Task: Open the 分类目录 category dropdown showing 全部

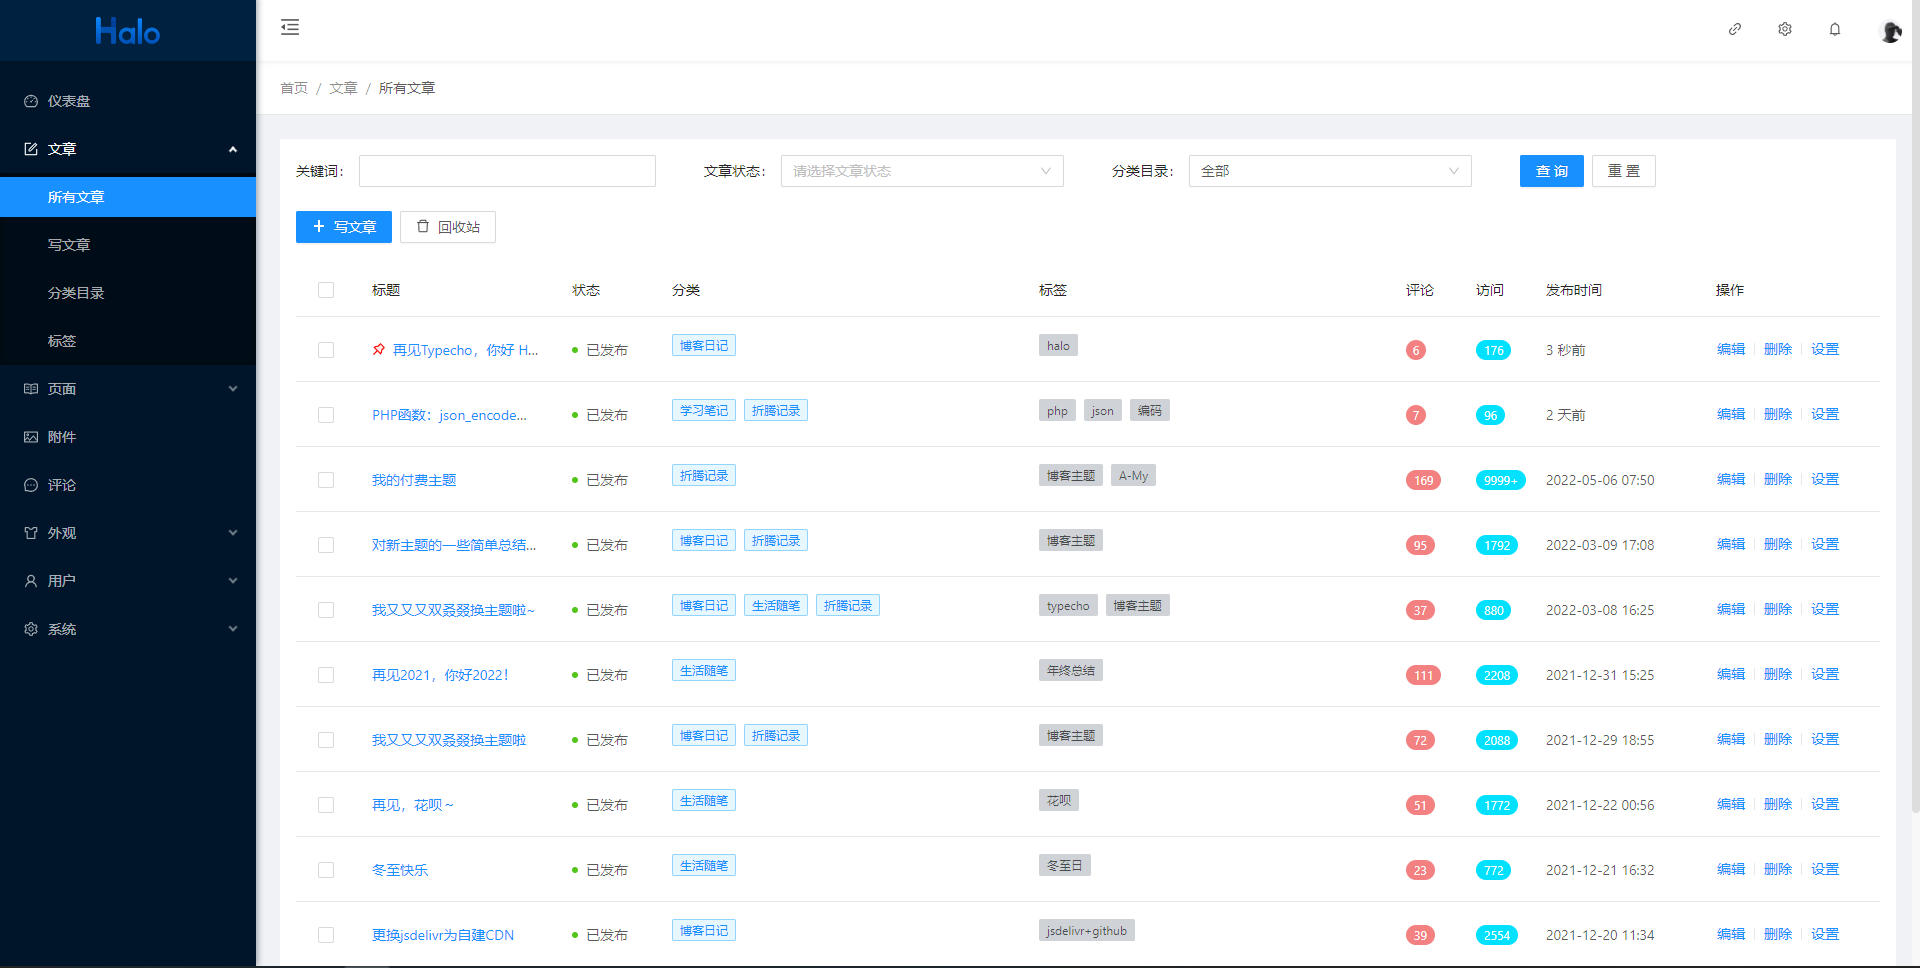Action: (1330, 171)
